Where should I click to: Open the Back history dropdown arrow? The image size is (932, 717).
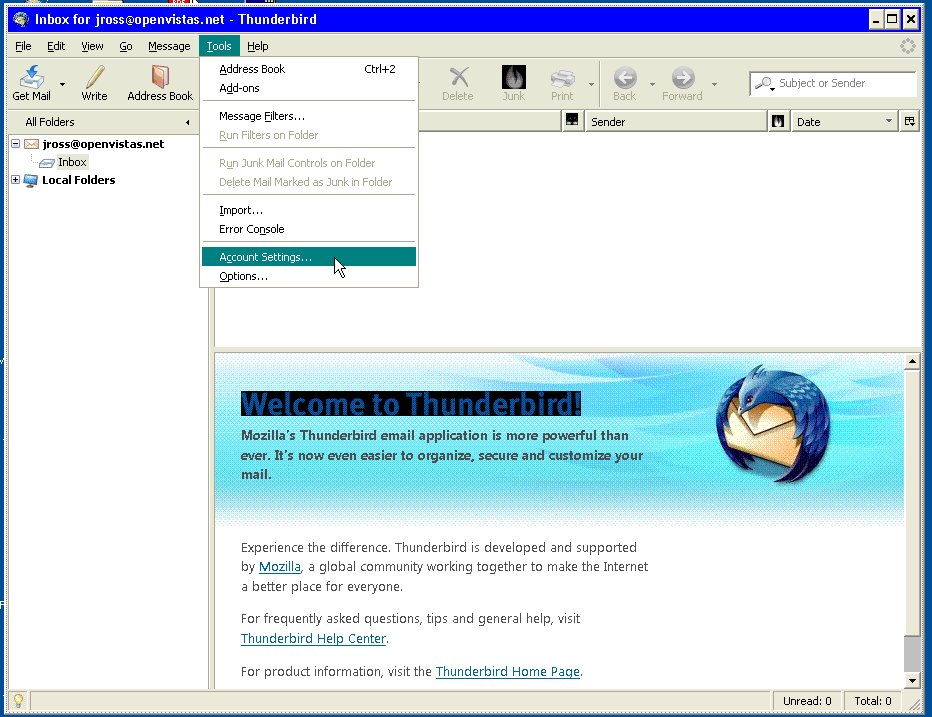coord(652,84)
